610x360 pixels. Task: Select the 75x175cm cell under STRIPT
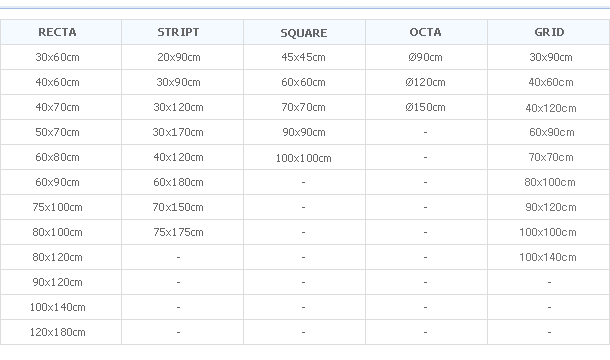tap(182, 232)
